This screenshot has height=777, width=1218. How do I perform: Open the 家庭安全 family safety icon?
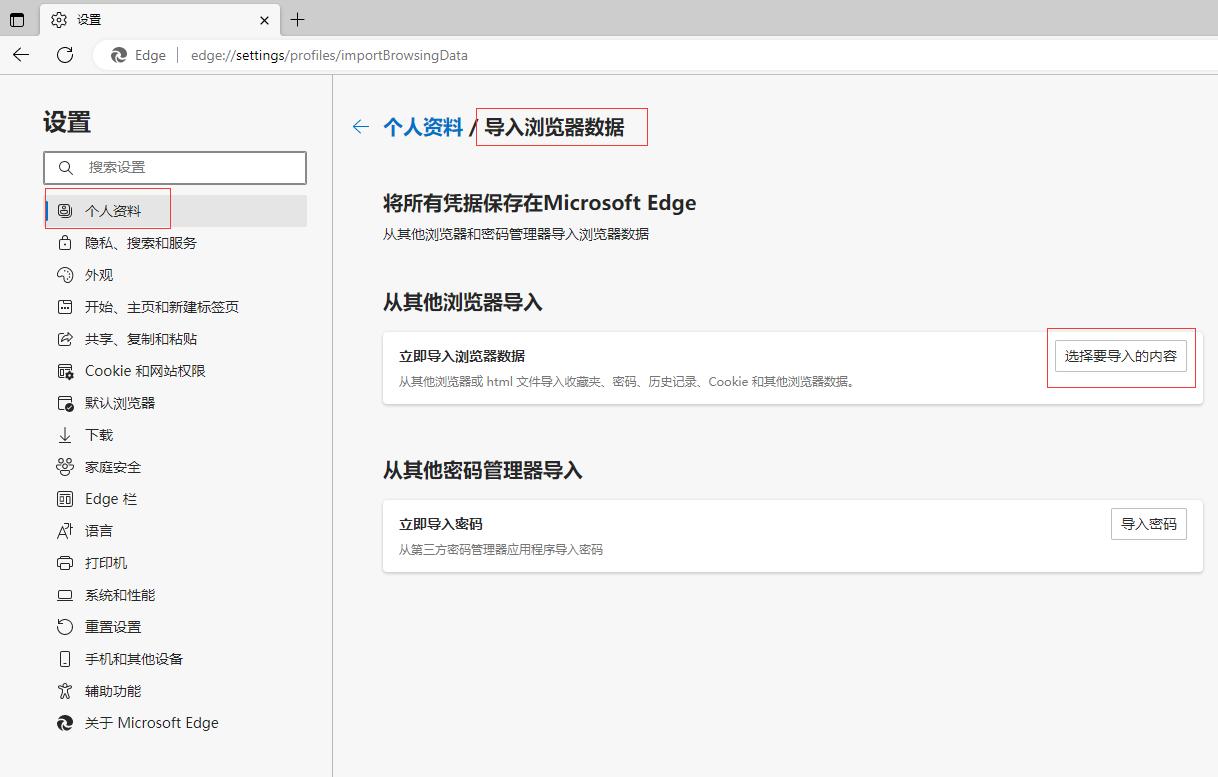[x=63, y=466]
